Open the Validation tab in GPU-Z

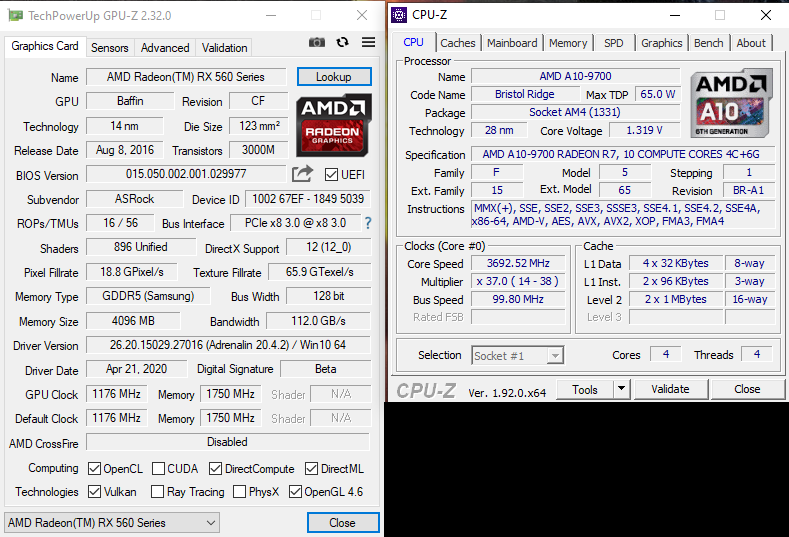coord(224,48)
